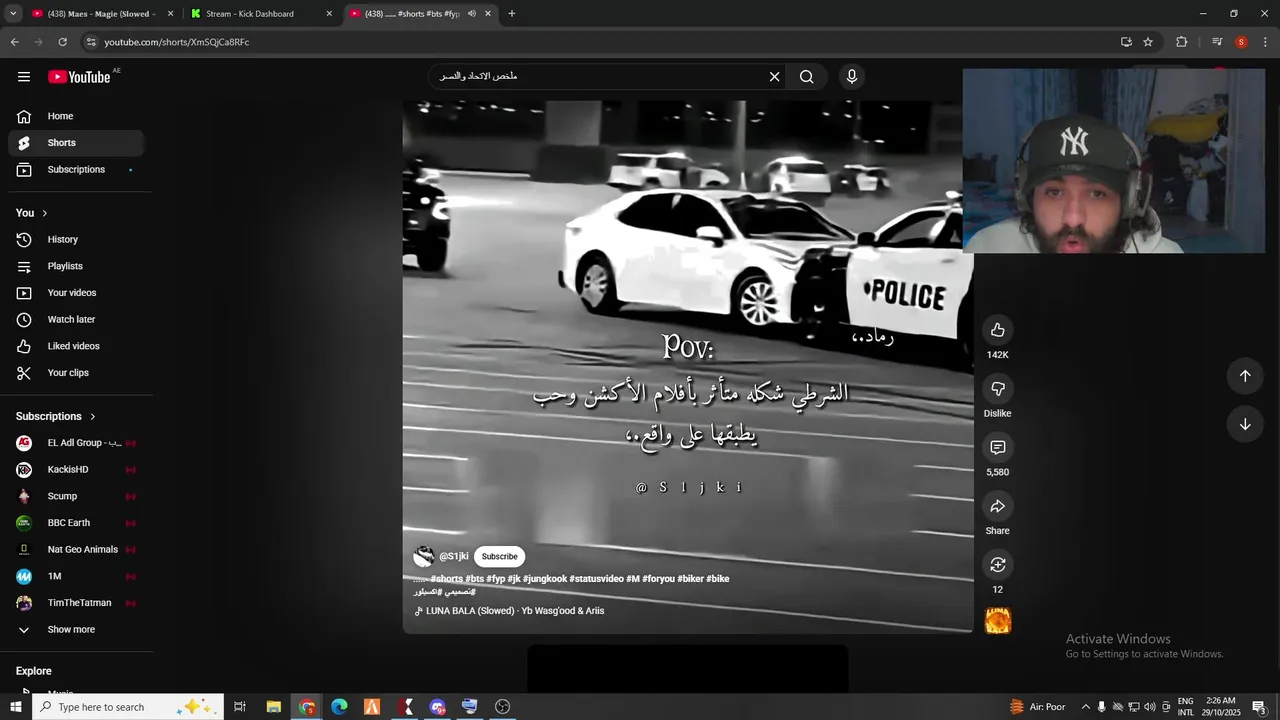Open the @S1jki channel avatar
This screenshot has width=1280, height=720.
click(x=424, y=557)
